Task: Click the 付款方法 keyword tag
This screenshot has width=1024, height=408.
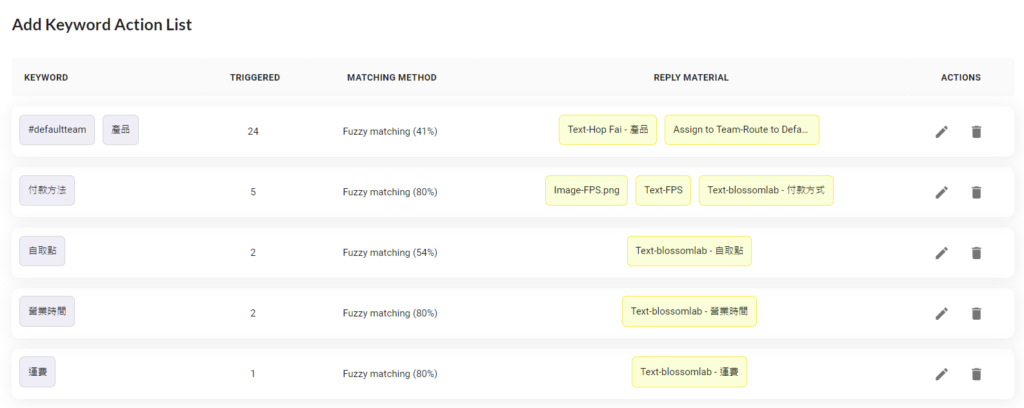Action: tap(47, 190)
